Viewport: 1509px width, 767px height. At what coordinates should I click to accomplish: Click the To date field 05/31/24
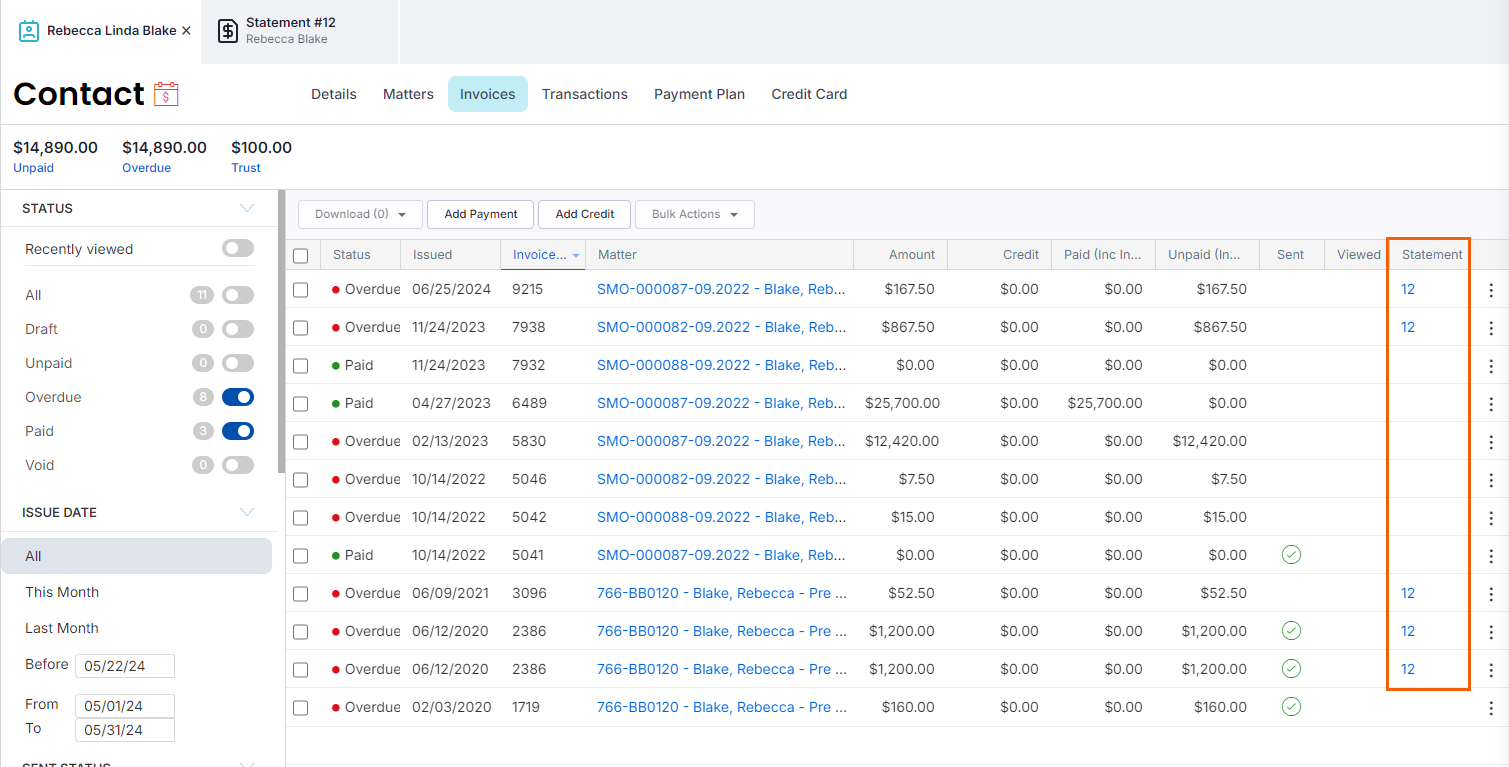pos(126,730)
